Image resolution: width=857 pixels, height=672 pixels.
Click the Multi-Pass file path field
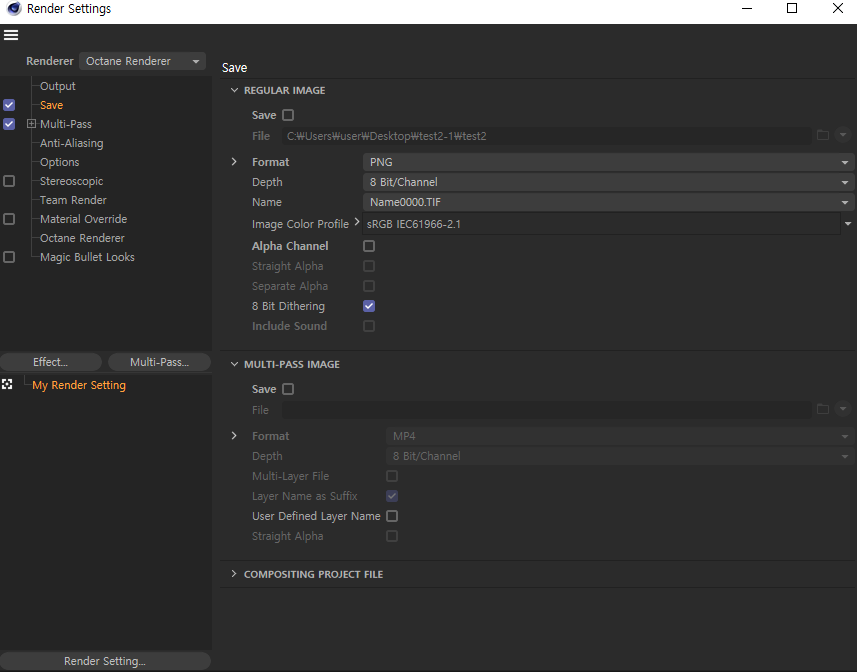pos(546,410)
